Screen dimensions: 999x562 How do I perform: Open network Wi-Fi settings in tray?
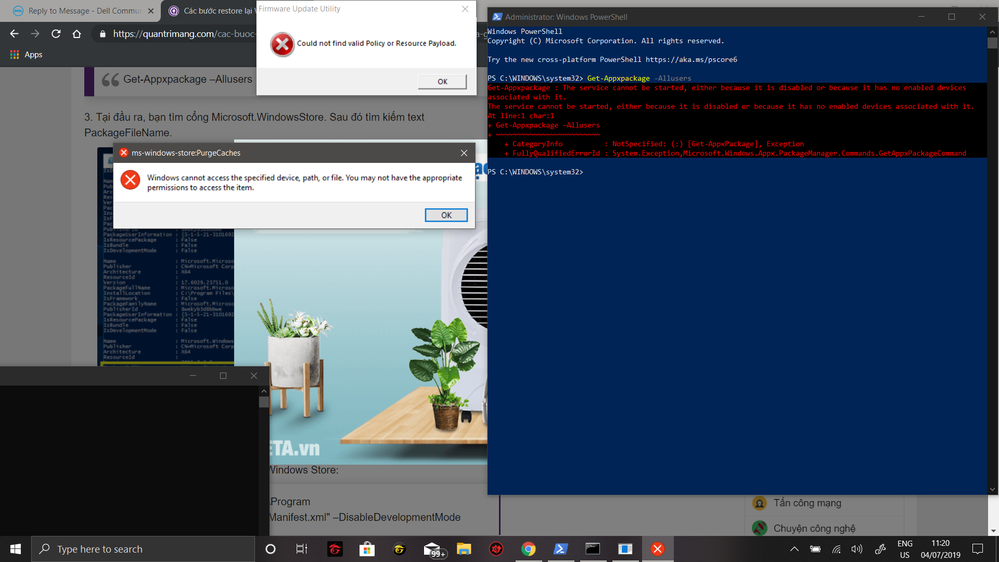pyautogui.click(x=837, y=549)
